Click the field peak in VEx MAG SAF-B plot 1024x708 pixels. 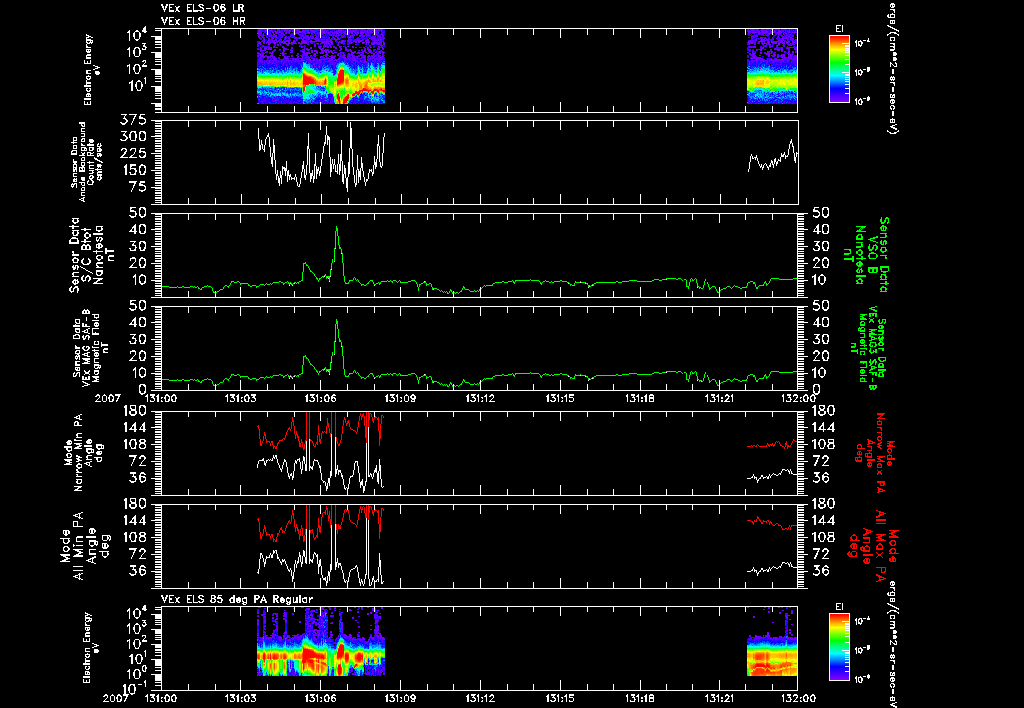[x=337, y=321]
